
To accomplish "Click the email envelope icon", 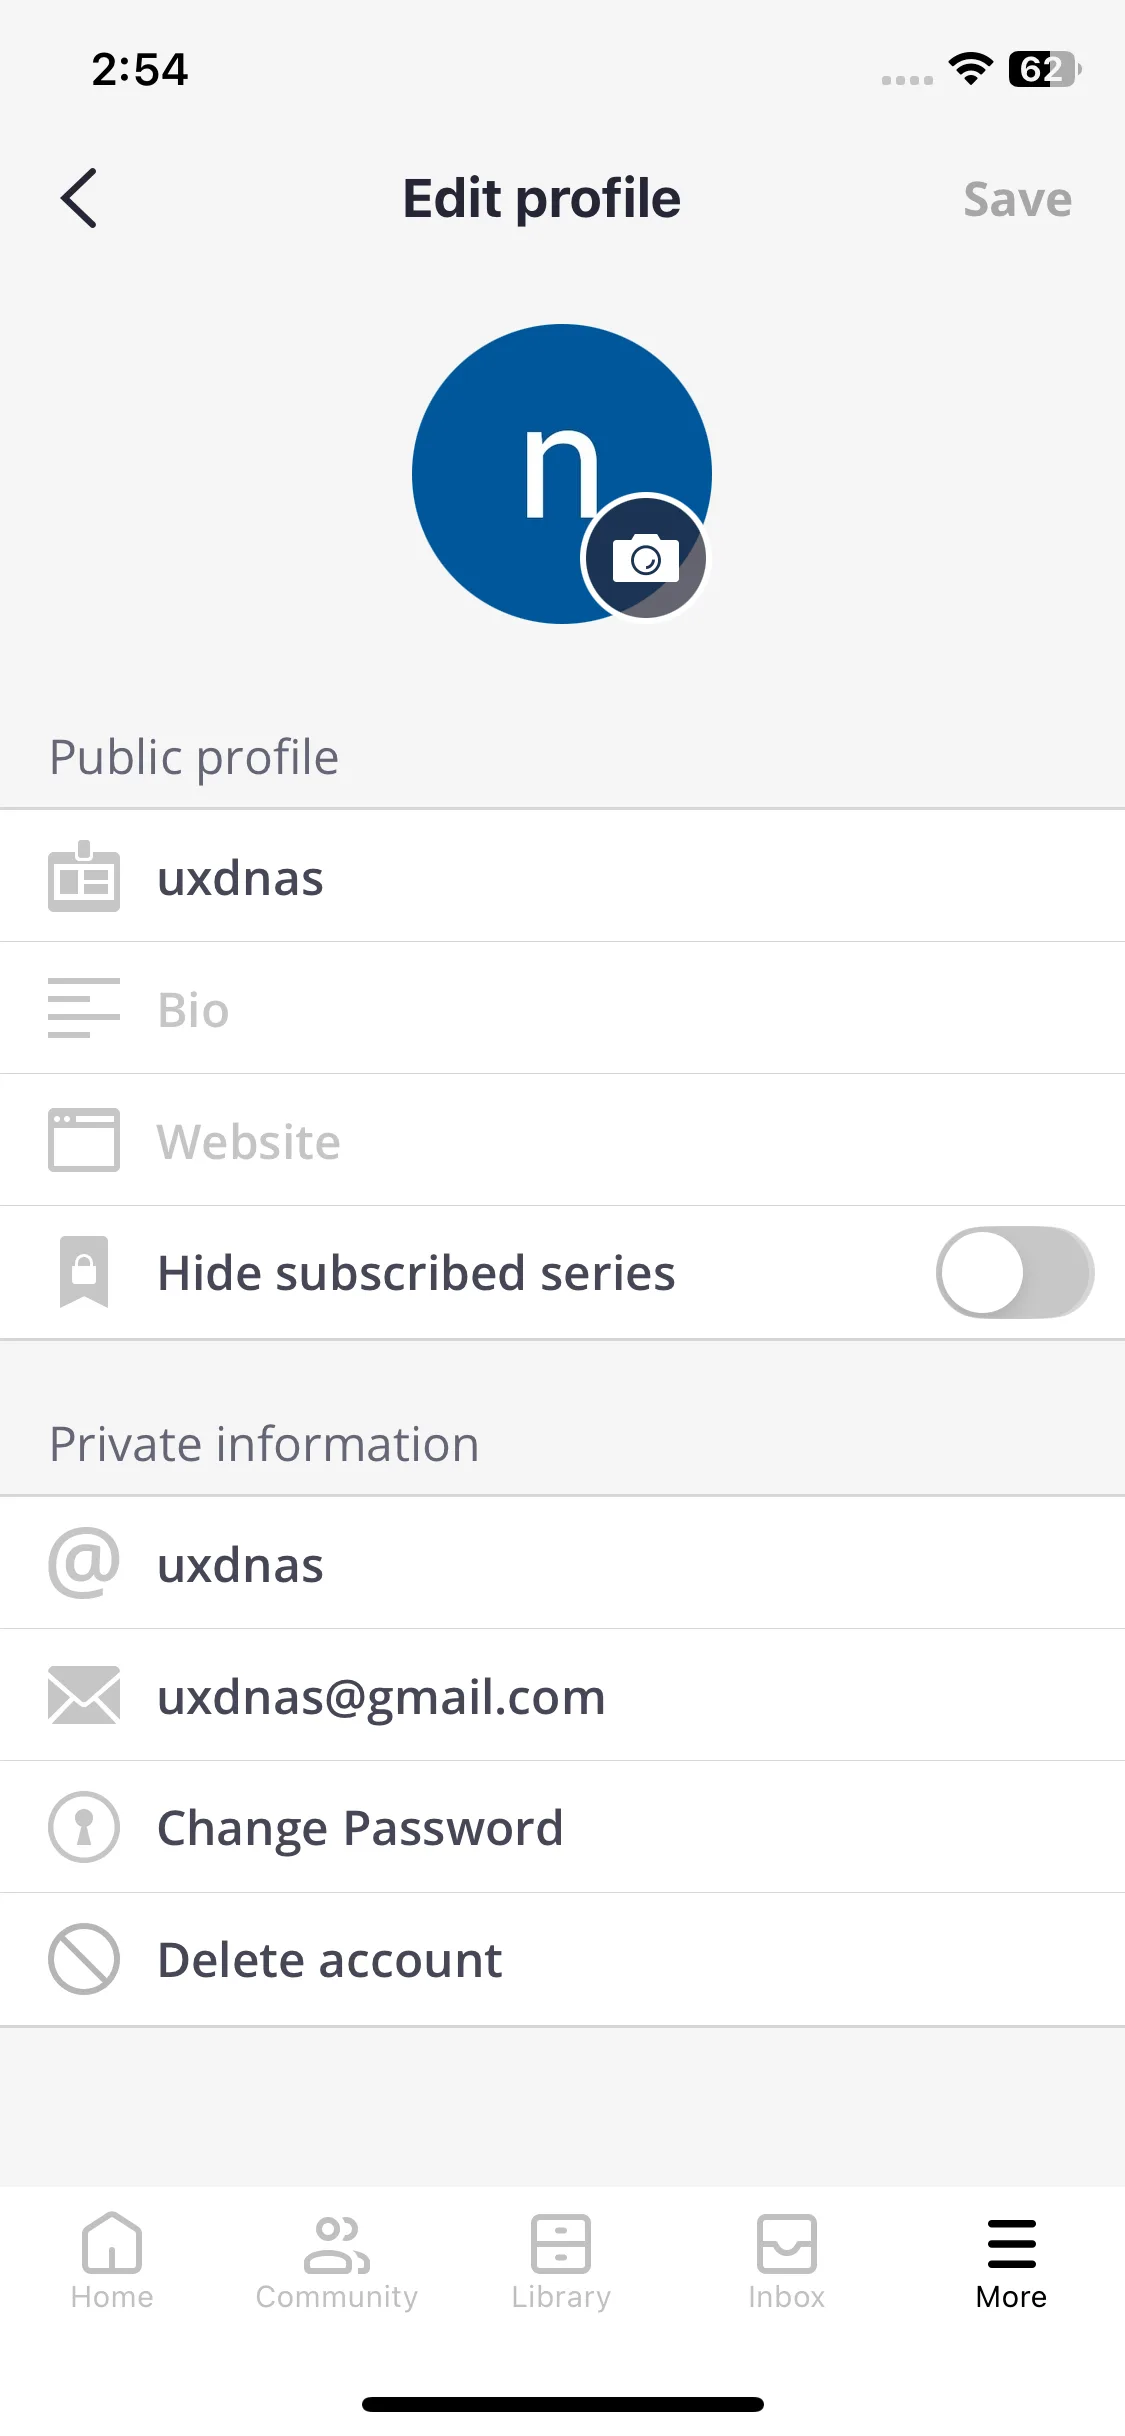I will [x=84, y=1695].
